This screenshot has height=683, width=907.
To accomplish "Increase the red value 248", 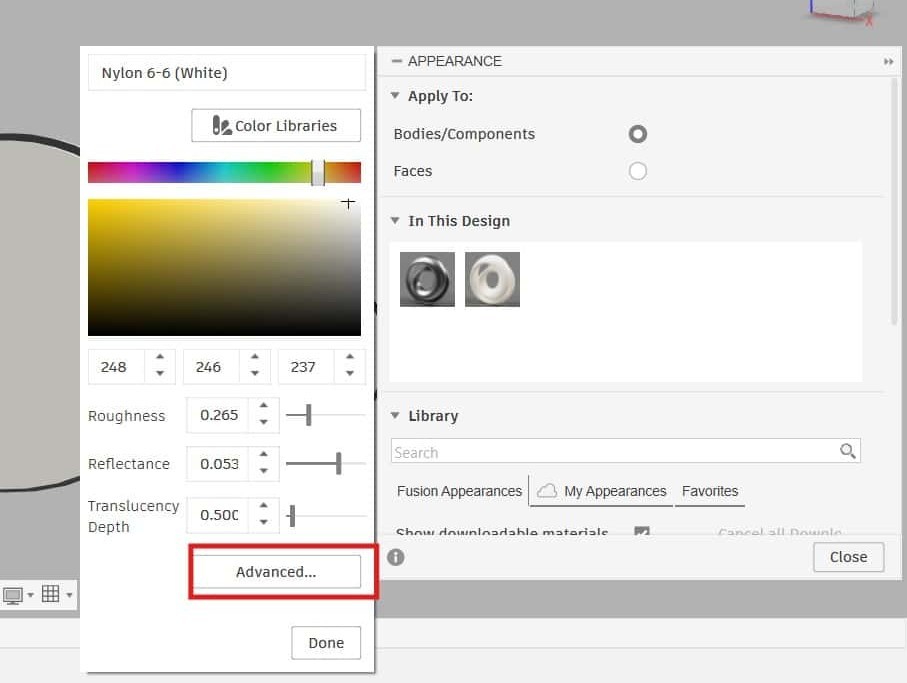I will point(160,357).
